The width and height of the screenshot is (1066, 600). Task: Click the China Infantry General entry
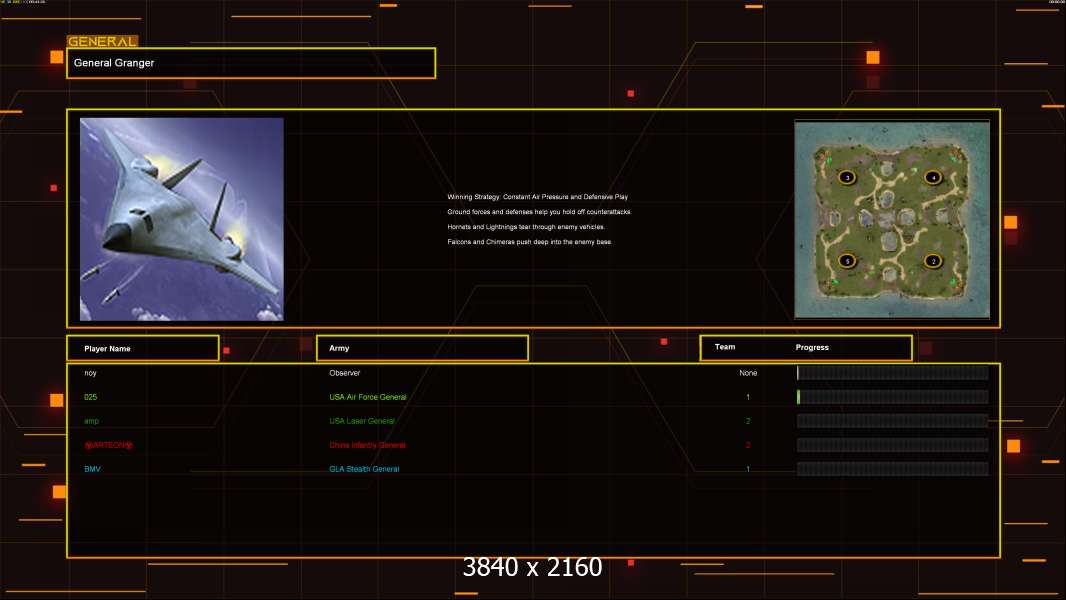pos(367,445)
